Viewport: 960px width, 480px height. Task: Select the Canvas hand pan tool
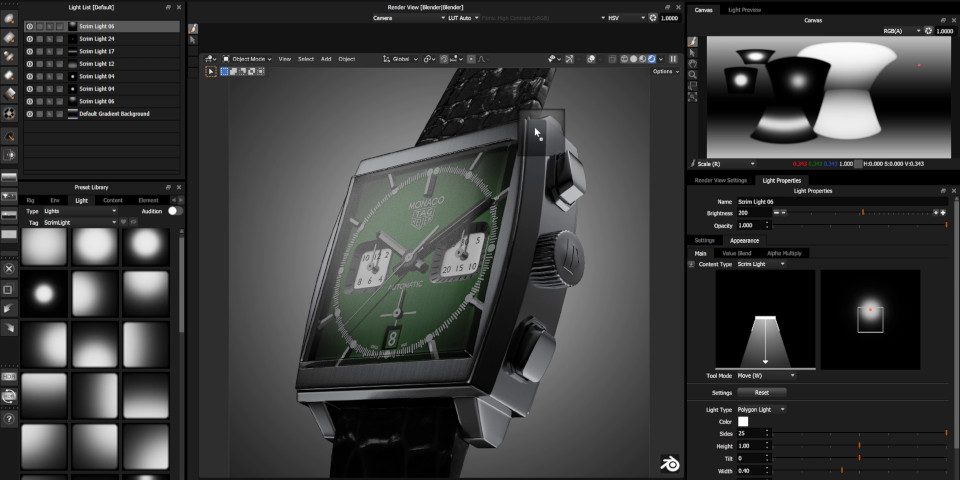692,63
